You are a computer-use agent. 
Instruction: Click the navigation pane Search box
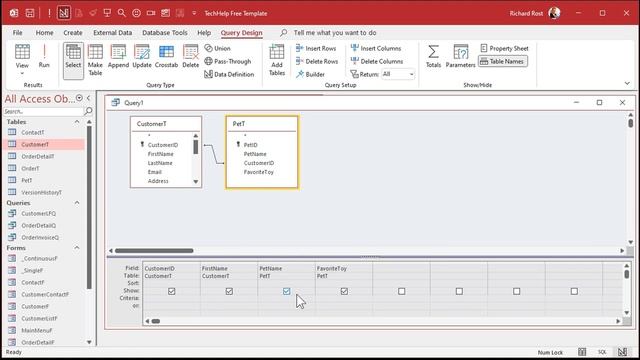(x=43, y=111)
